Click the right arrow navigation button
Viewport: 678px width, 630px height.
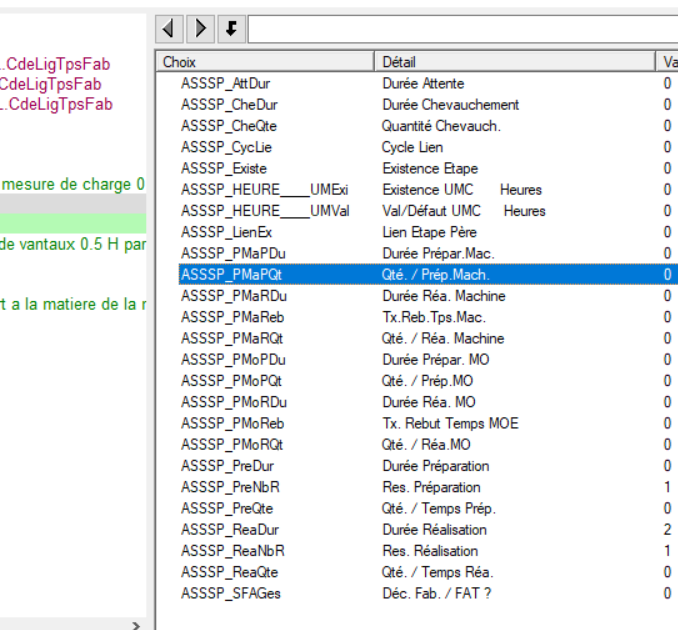[x=200, y=28]
